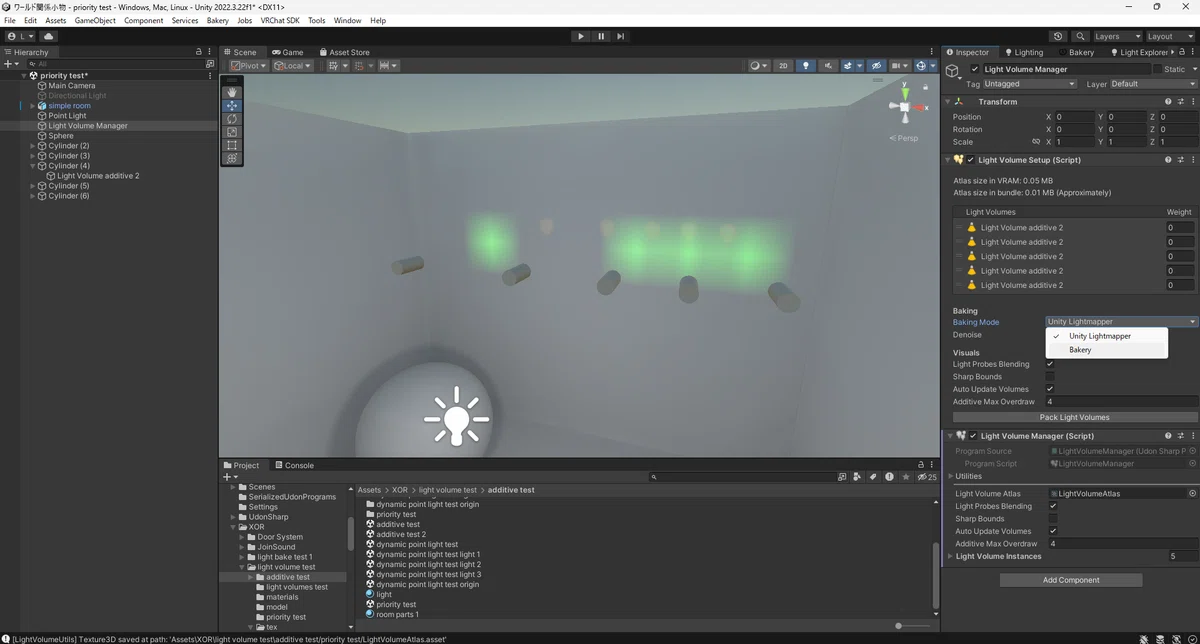
Task: Select the Transform tool in Scene
Action: (232, 158)
